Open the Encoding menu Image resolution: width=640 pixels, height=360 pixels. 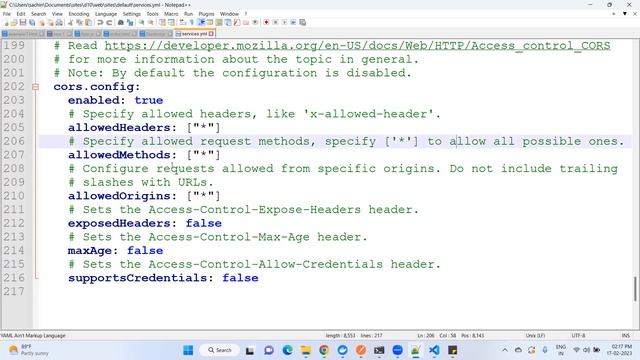coord(79,14)
